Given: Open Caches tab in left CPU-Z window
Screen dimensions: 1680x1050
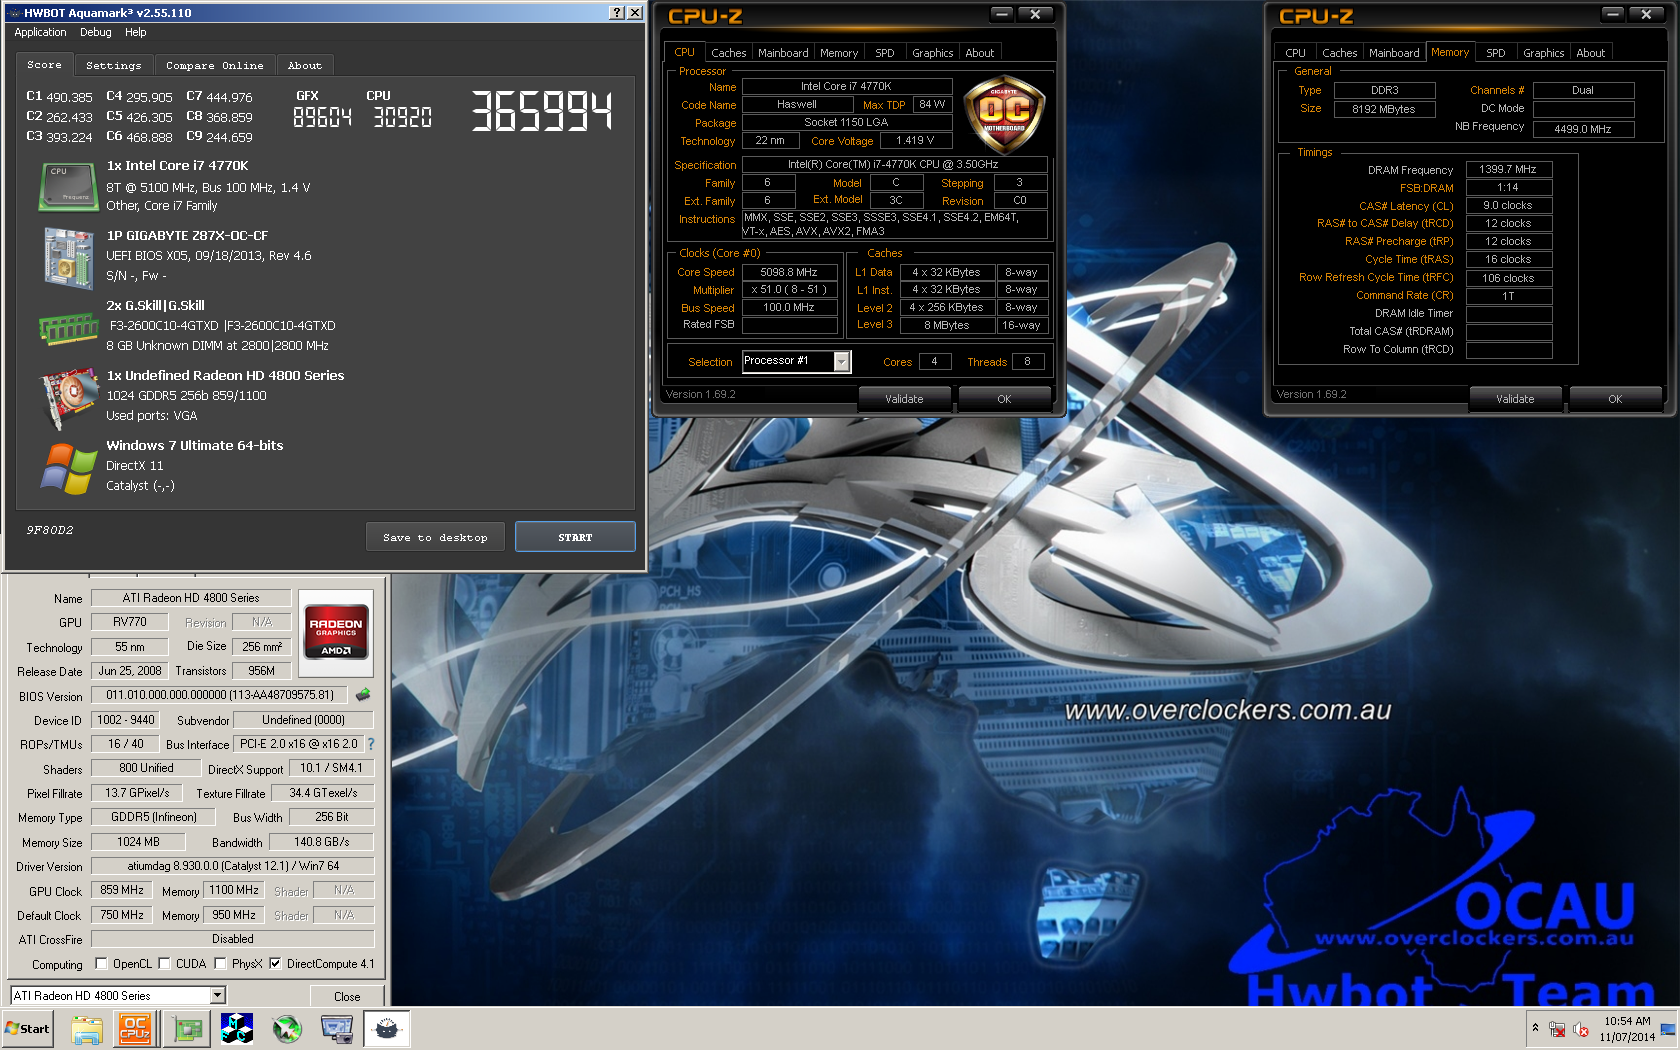Looking at the screenshot, I should coord(729,53).
